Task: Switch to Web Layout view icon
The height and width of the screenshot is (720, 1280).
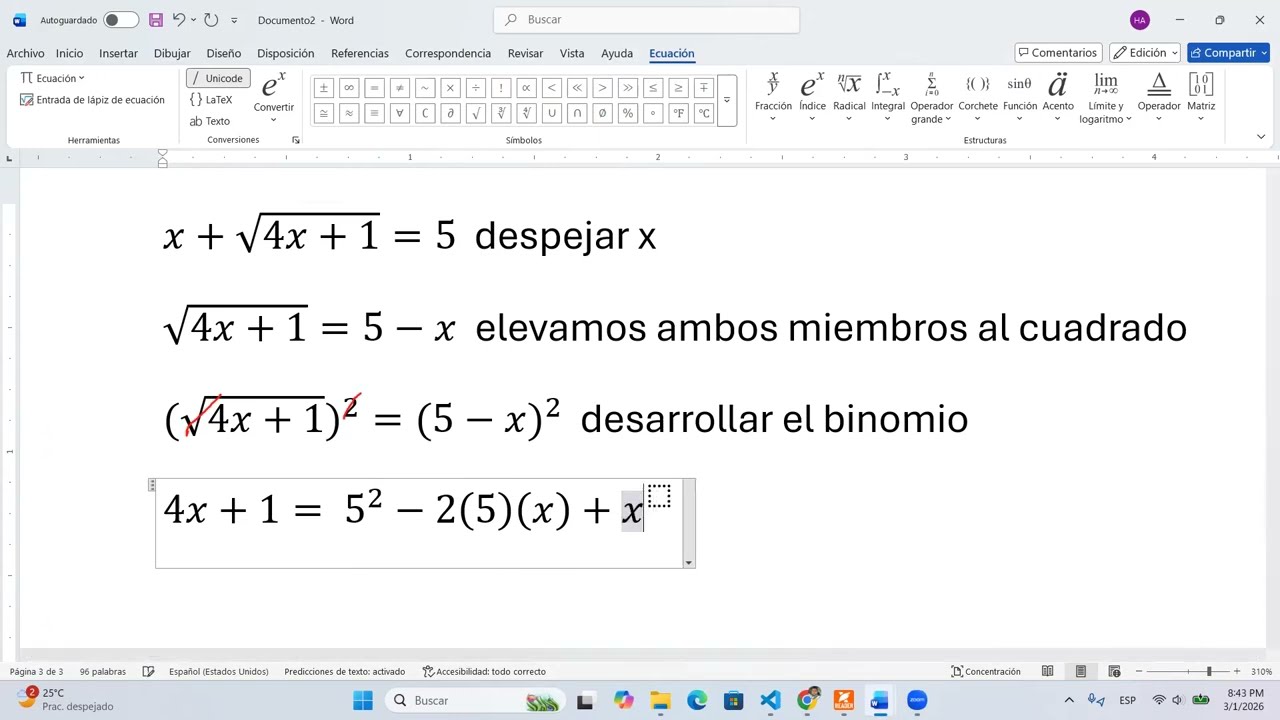Action: pyautogui.click(x=1114, y=671)
